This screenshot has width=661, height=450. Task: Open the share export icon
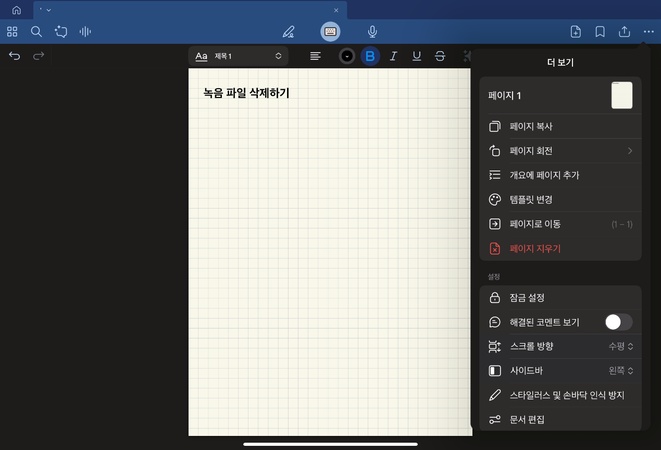pos(624,32)
